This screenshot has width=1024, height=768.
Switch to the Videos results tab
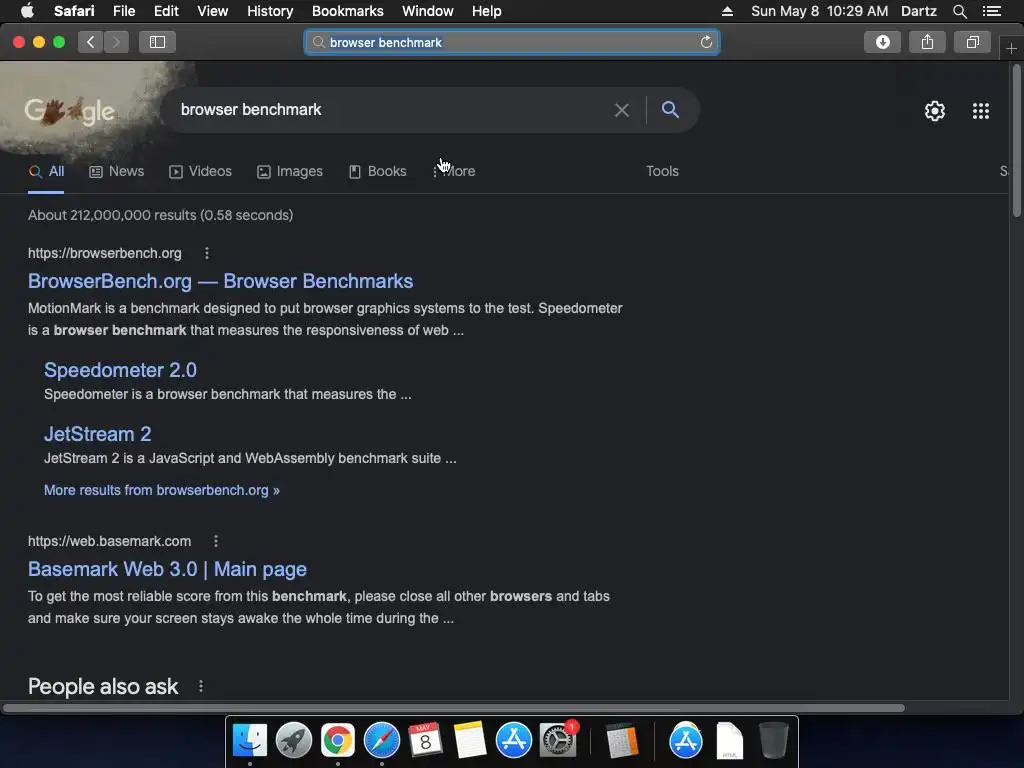click(x=200, y=172)
